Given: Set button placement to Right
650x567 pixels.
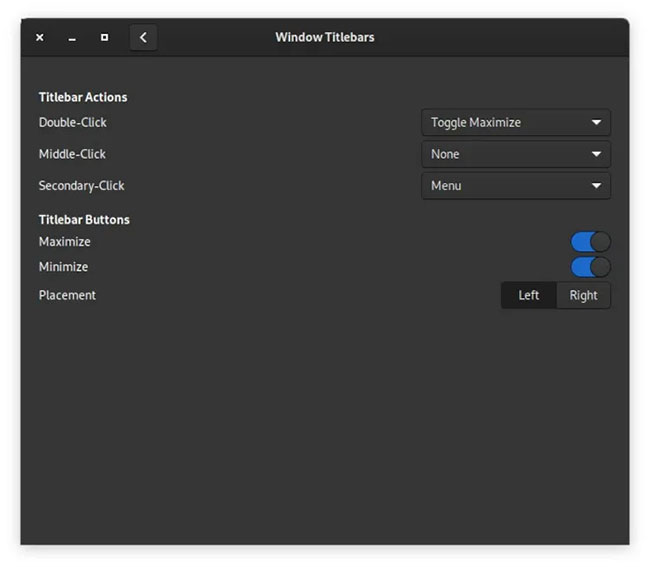Looking at the screenshot, I should (583, 295).
